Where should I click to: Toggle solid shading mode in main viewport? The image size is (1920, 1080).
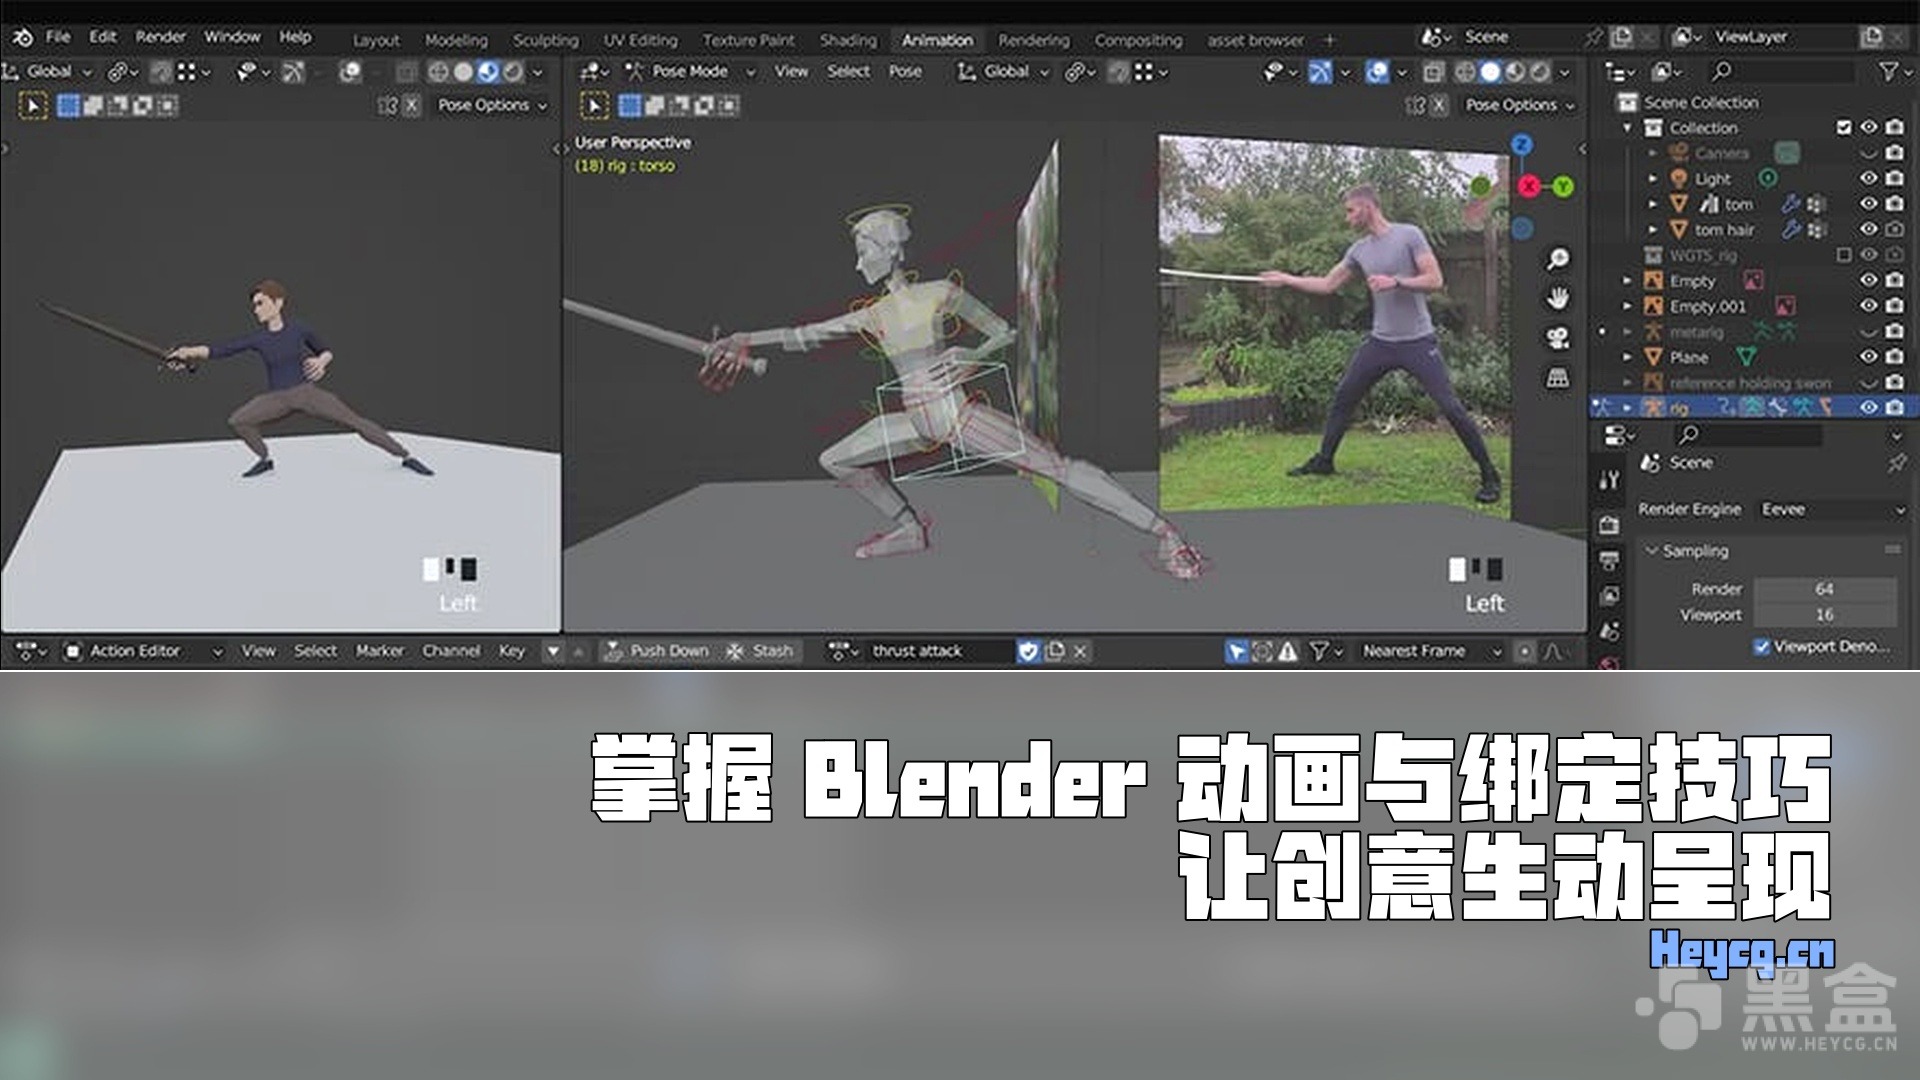[1490, 72]
